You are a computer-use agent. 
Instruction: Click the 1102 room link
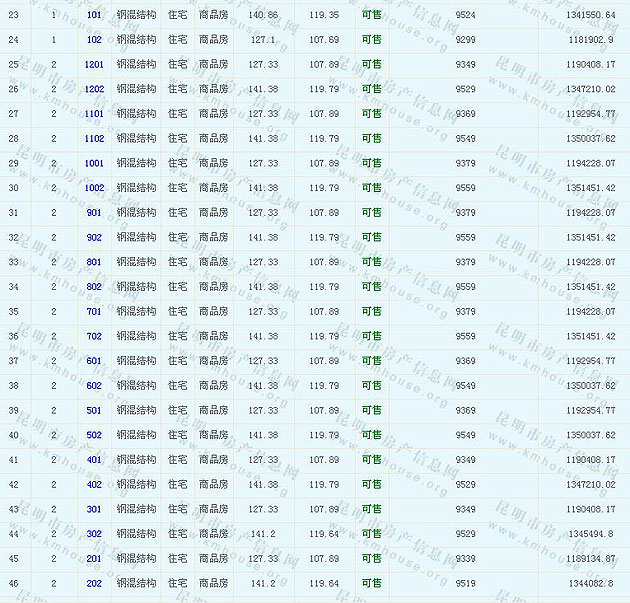coord(94,139)
